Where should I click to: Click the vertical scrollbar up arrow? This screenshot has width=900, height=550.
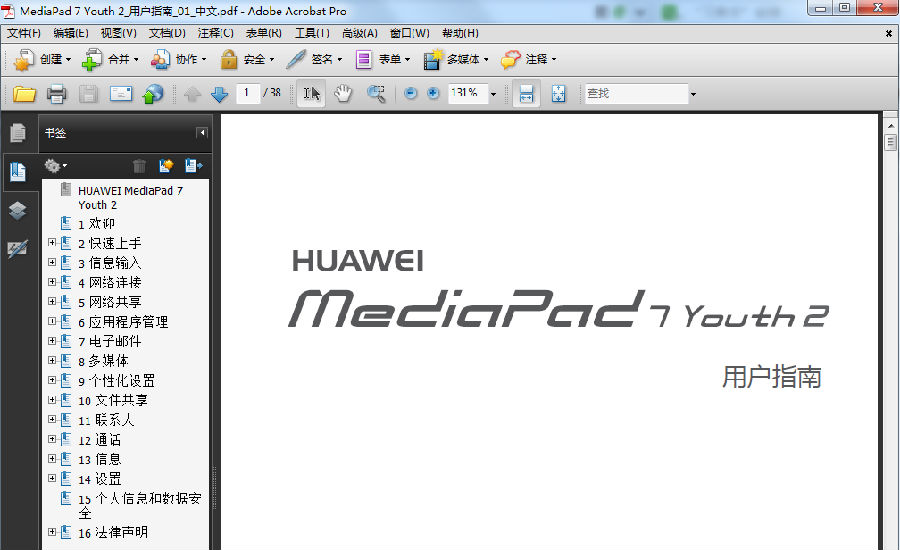(890, 125)
